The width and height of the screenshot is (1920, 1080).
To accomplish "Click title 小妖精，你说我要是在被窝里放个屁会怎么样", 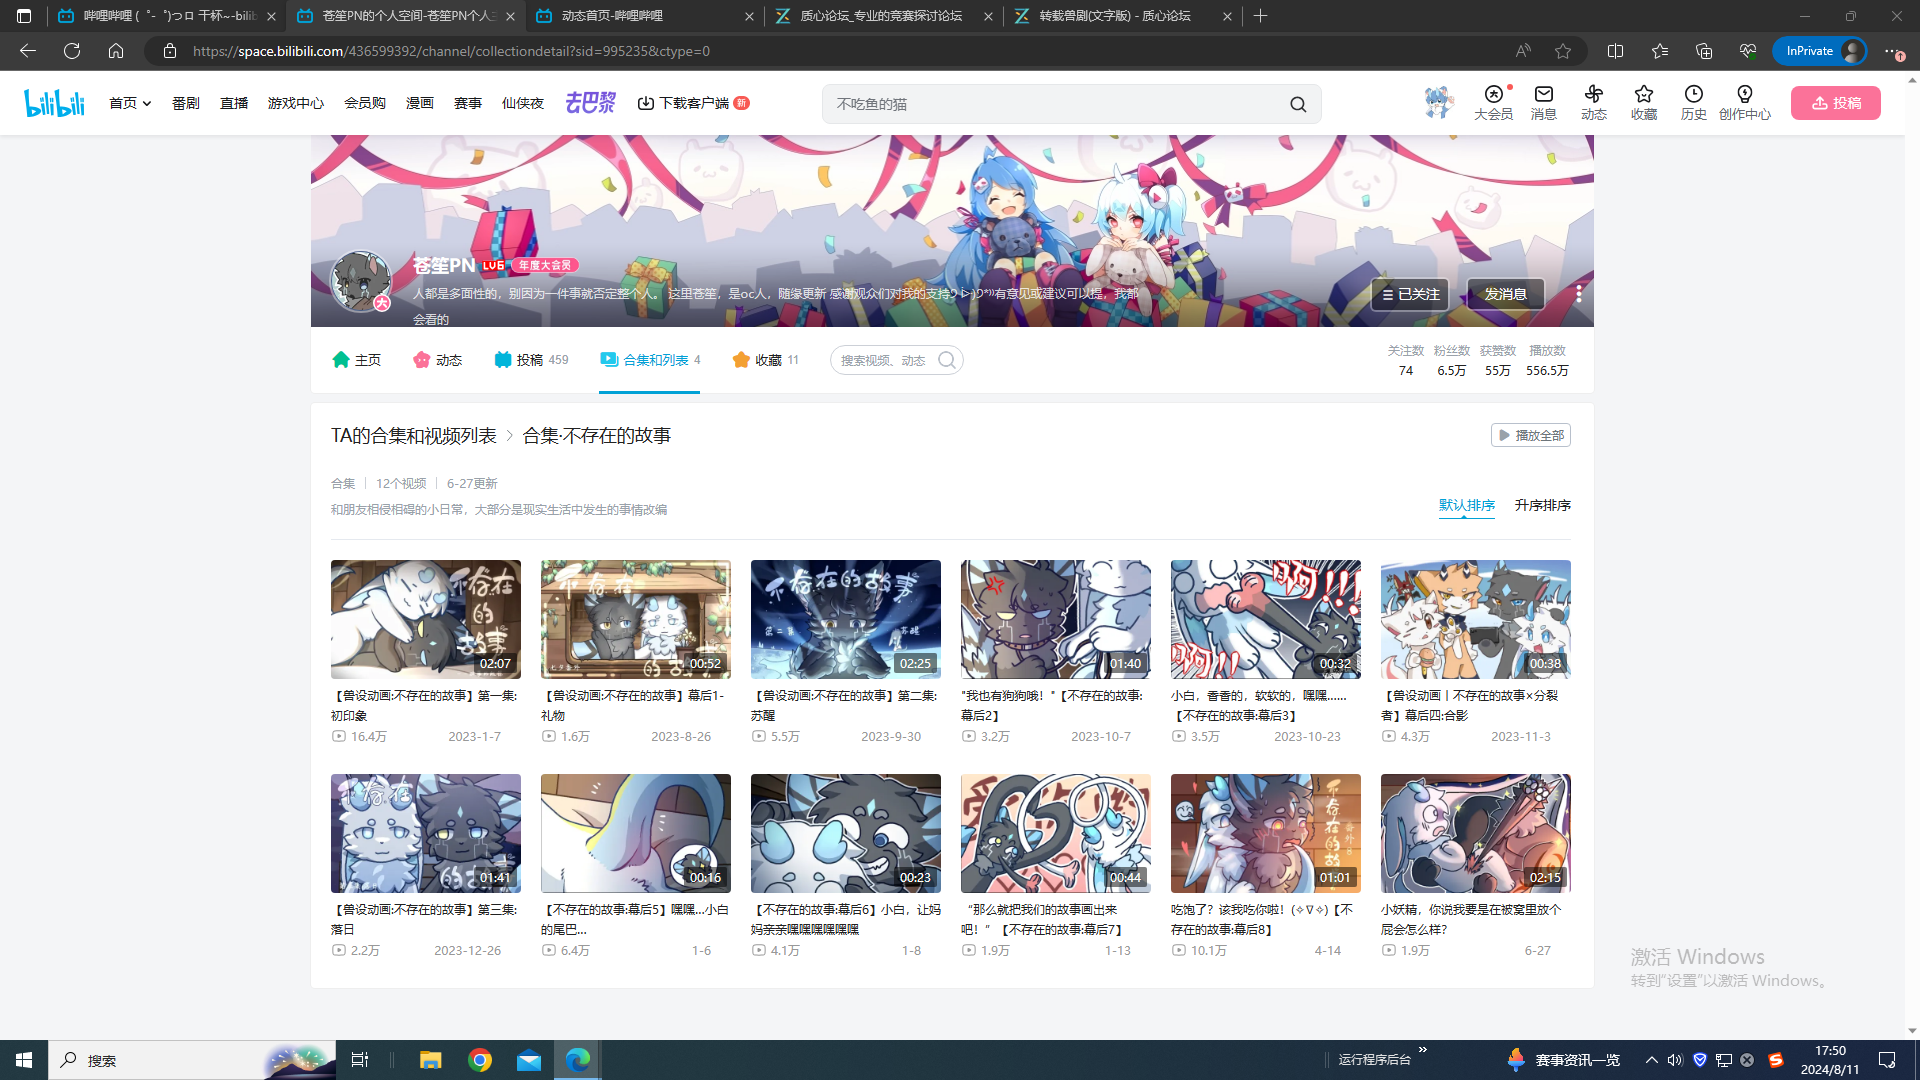I will point(1471,919).
